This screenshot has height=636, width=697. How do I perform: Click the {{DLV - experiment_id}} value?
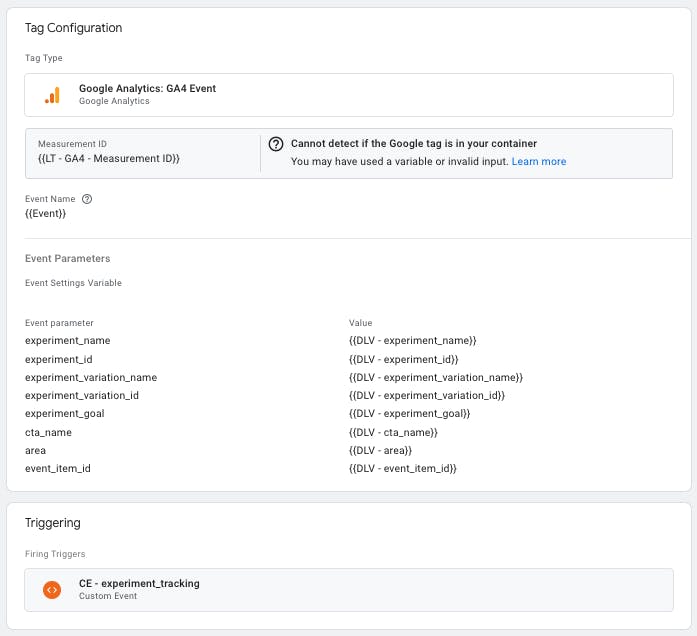404,359
